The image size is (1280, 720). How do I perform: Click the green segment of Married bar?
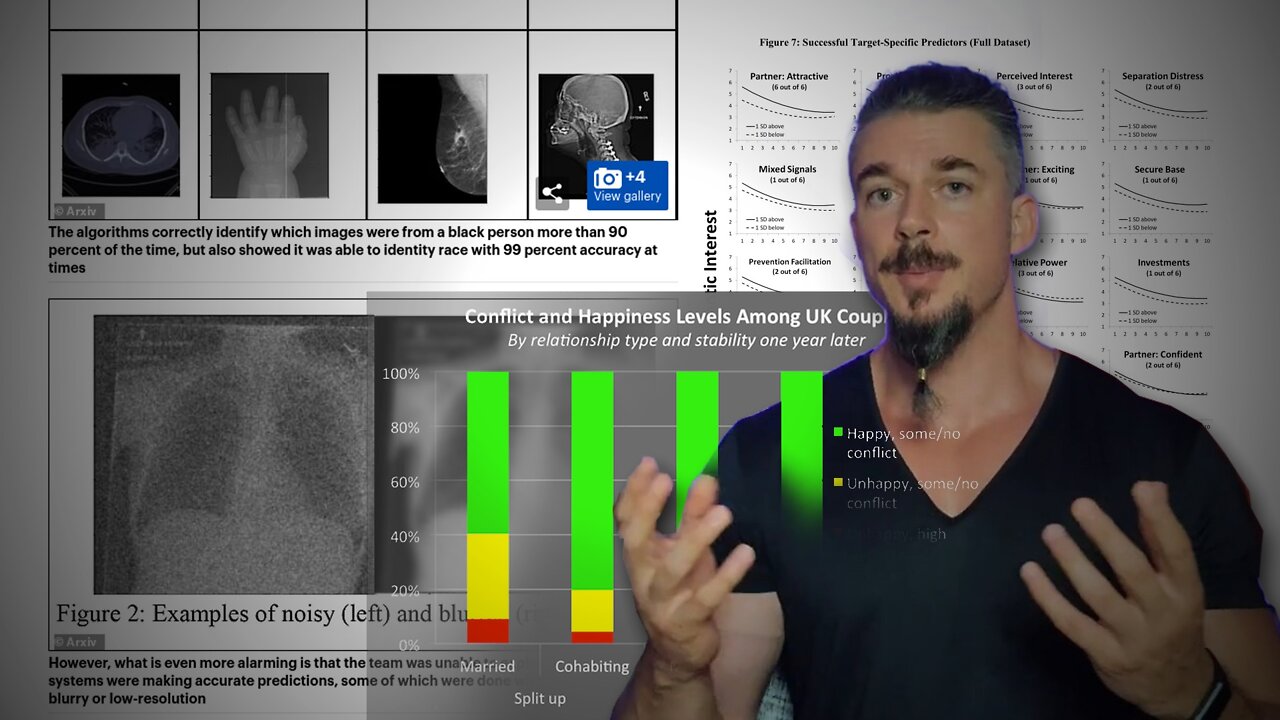pyautogui.click(x=488, y=453)
